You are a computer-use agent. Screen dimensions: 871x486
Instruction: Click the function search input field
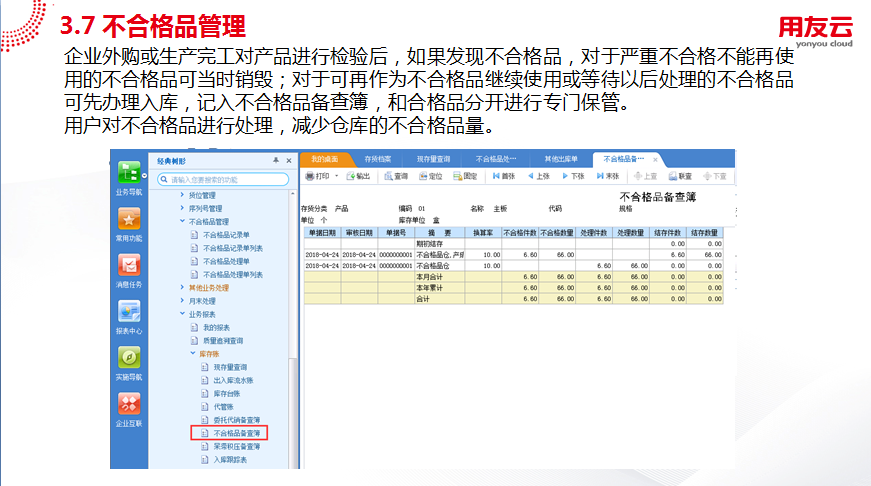[228, 180]
